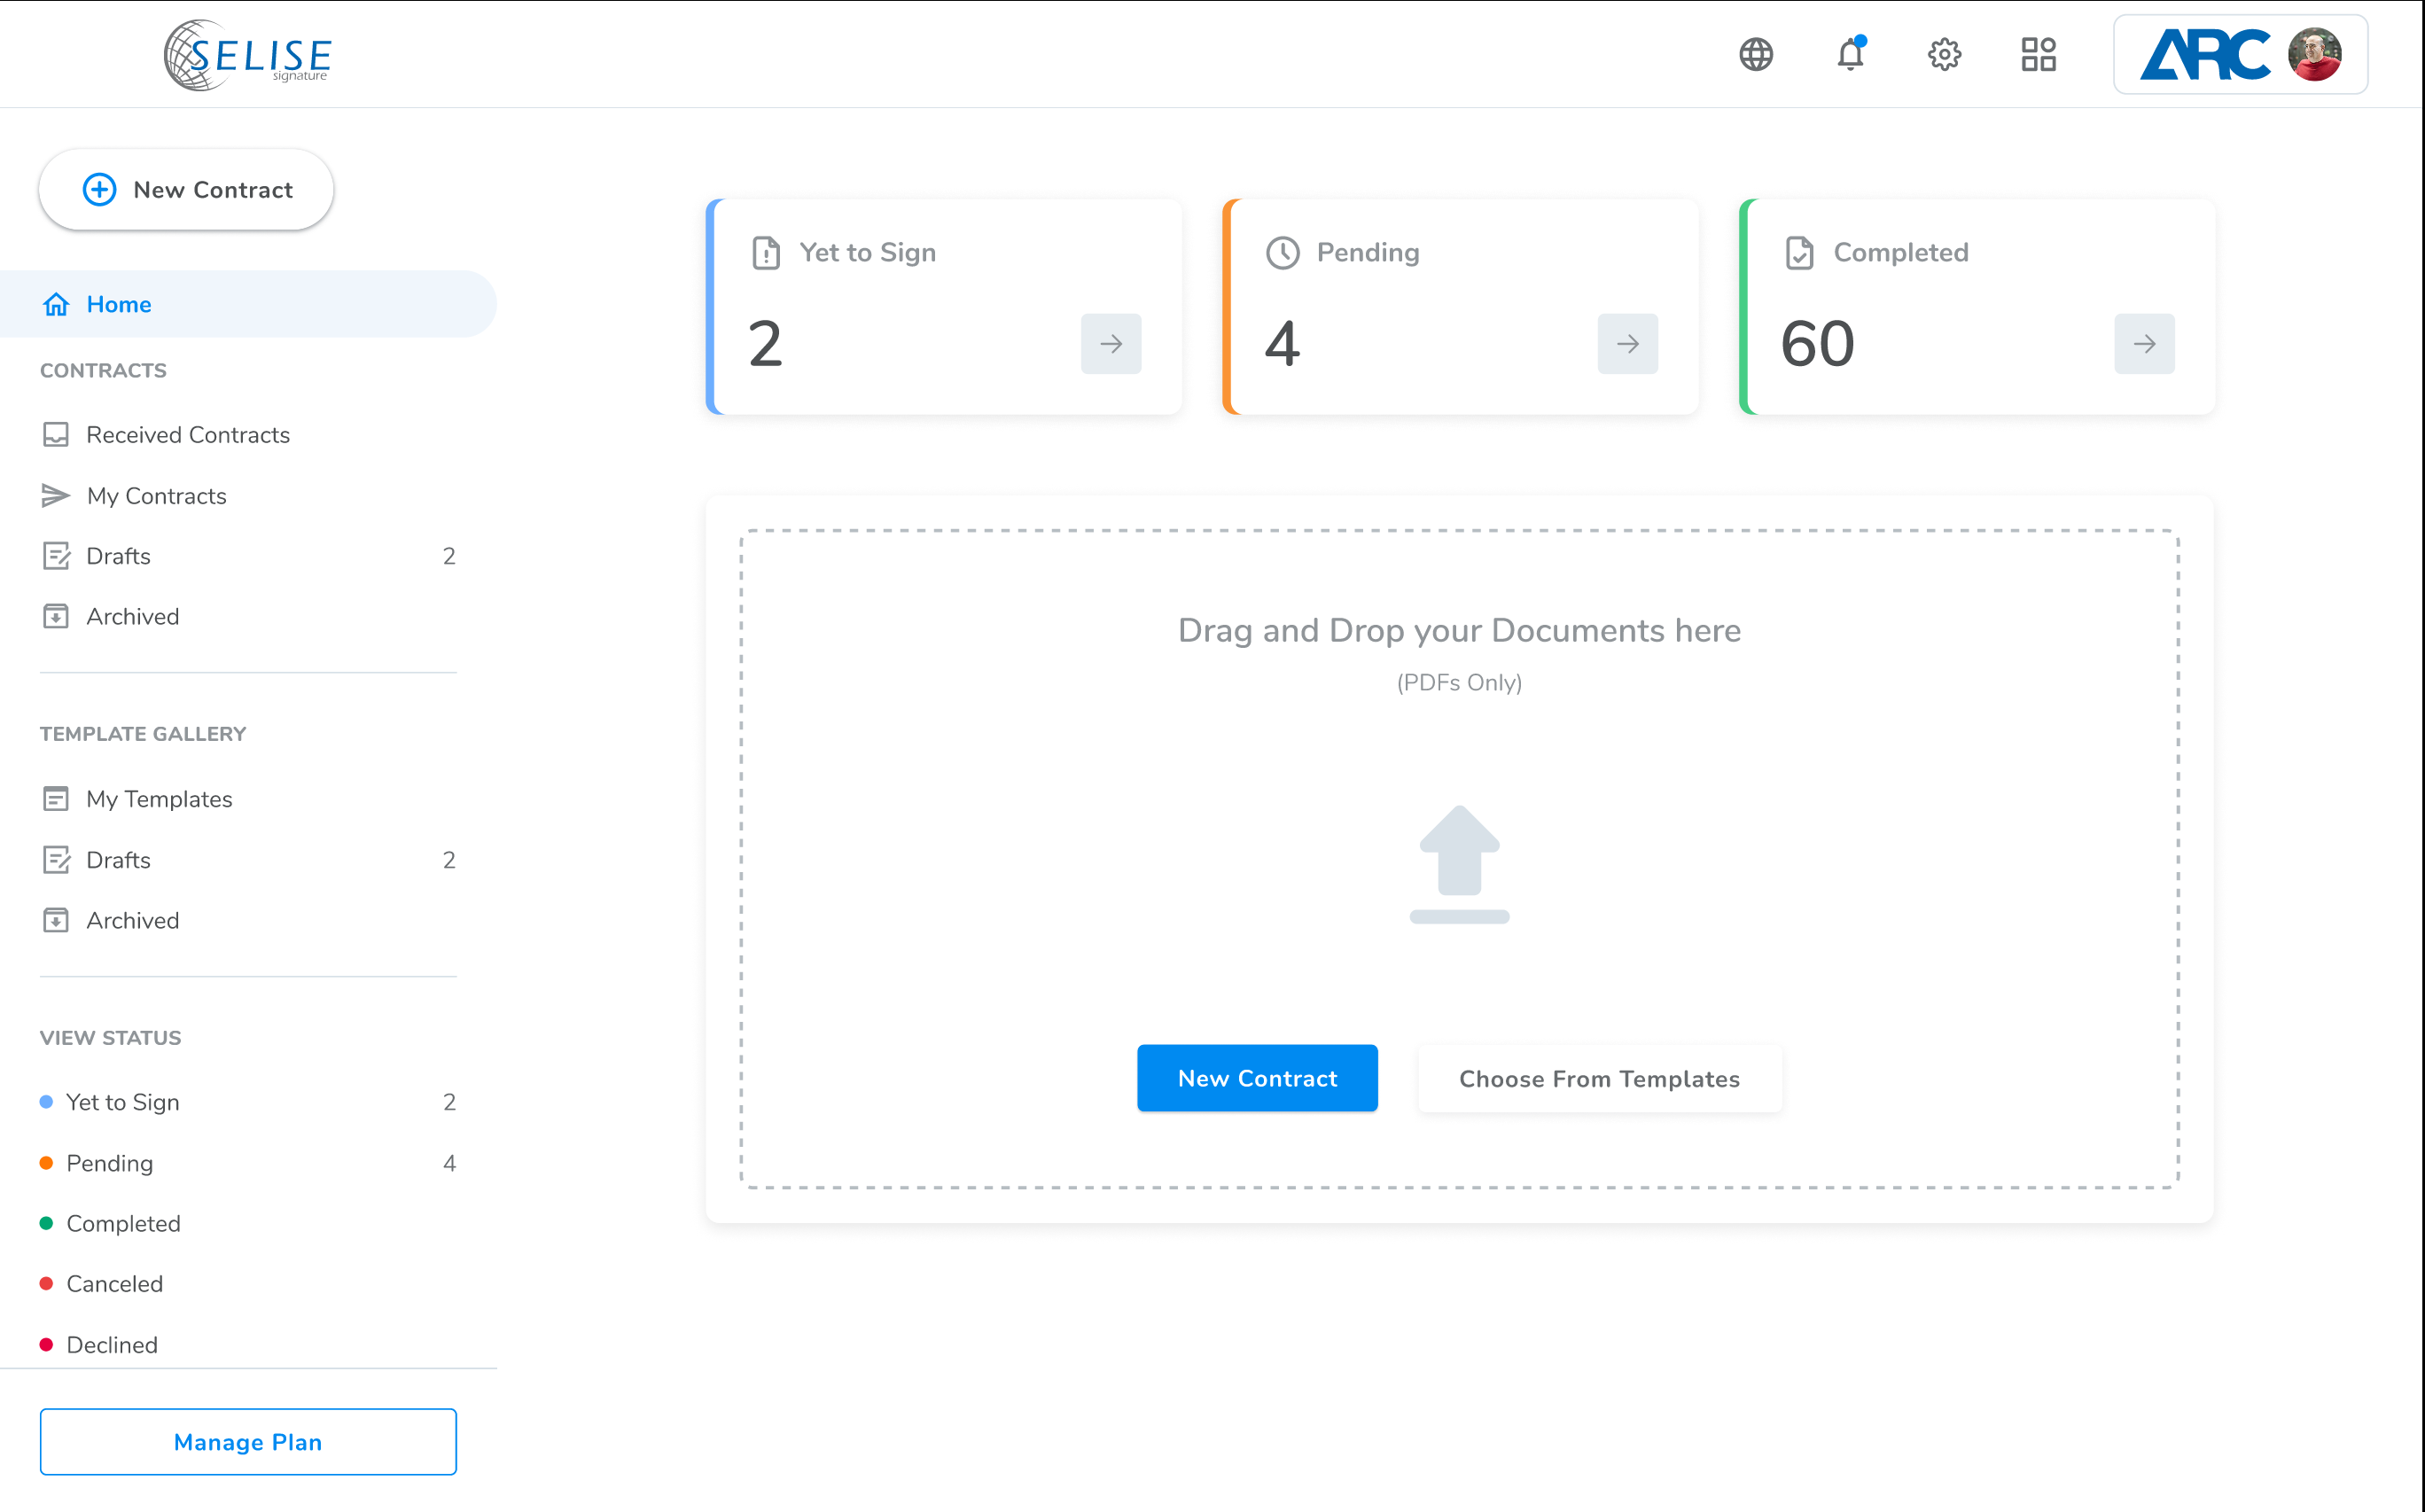Click the Completed document check icon
The width and height of the screenshot is (2425, 1512).
click(1800, 253)
